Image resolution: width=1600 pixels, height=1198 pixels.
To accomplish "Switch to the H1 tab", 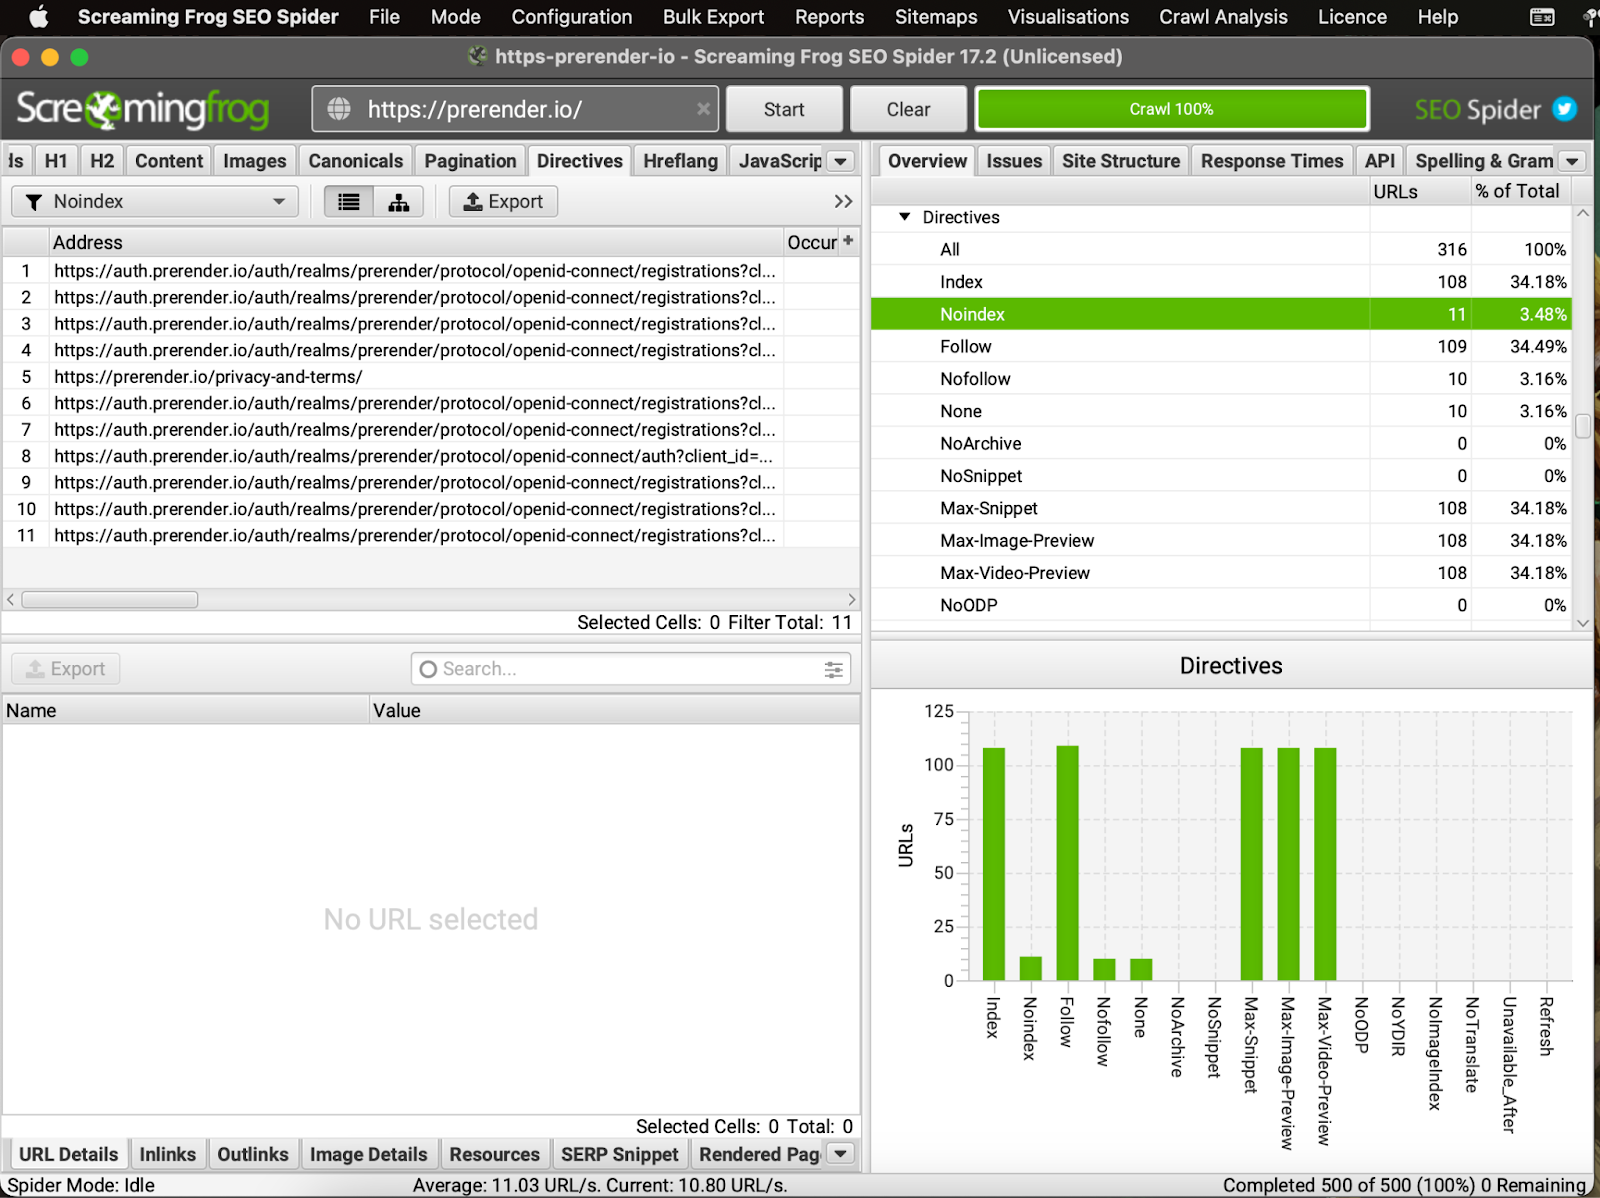I will coord(56,161).
